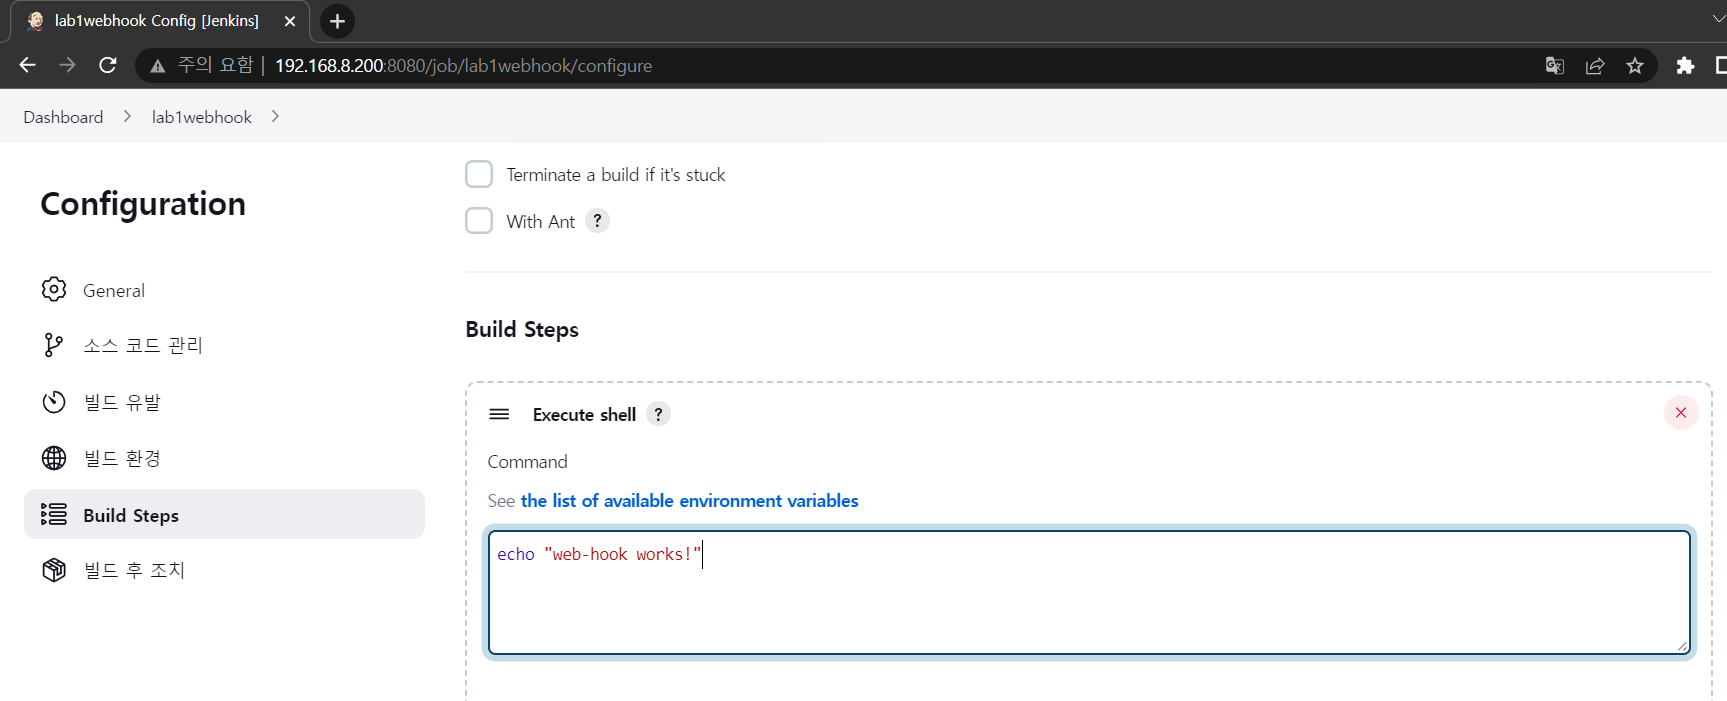1727x701 pixels.
Task: Remove the Execute shell build step
Action: coord(1680,413)
